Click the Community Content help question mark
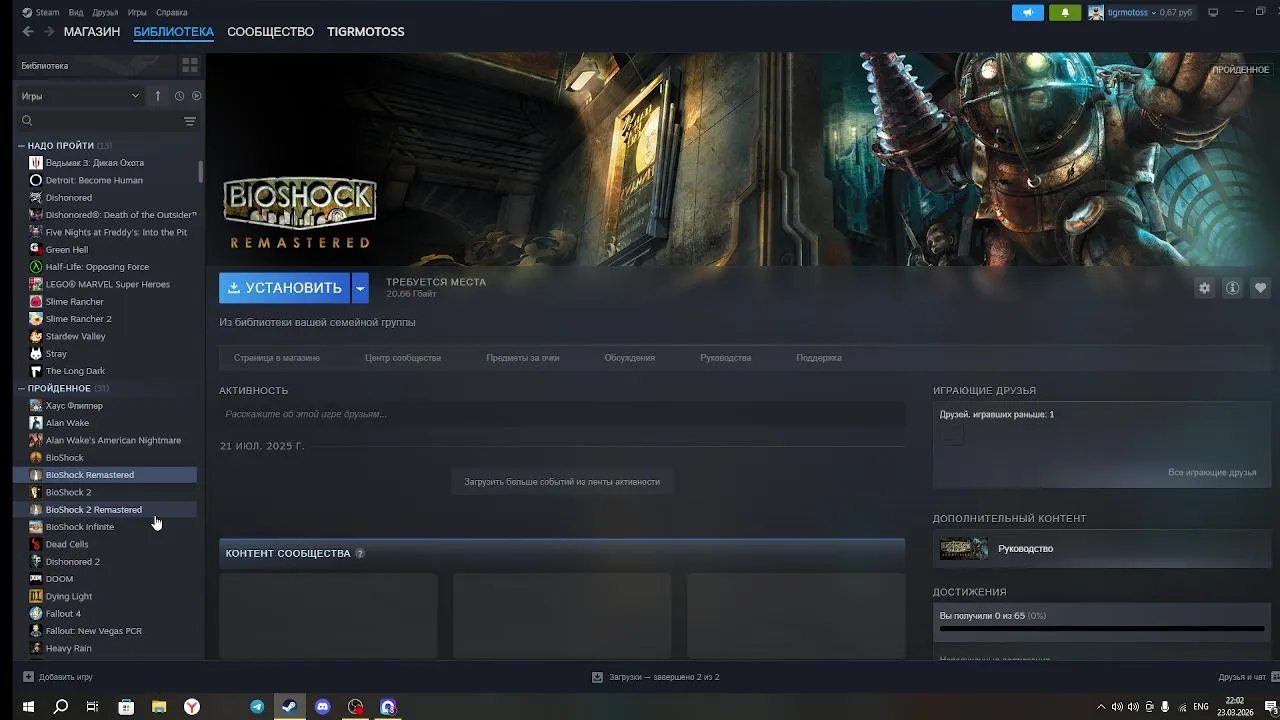The width and height of the screenshot is (1280, 720). click(360, 554)
